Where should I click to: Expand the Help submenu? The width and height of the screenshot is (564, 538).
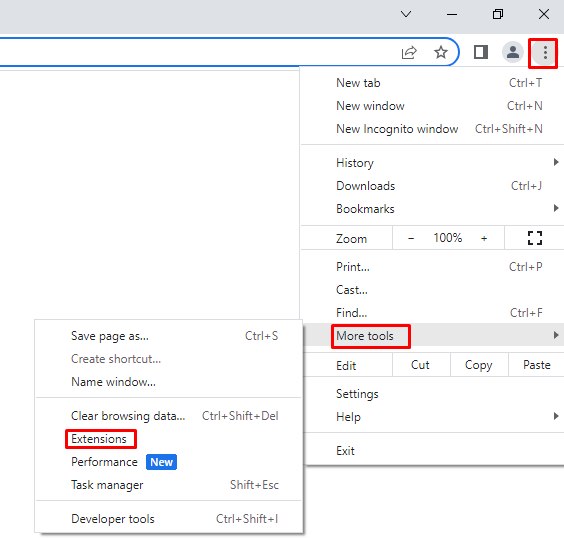click(432, 416)
